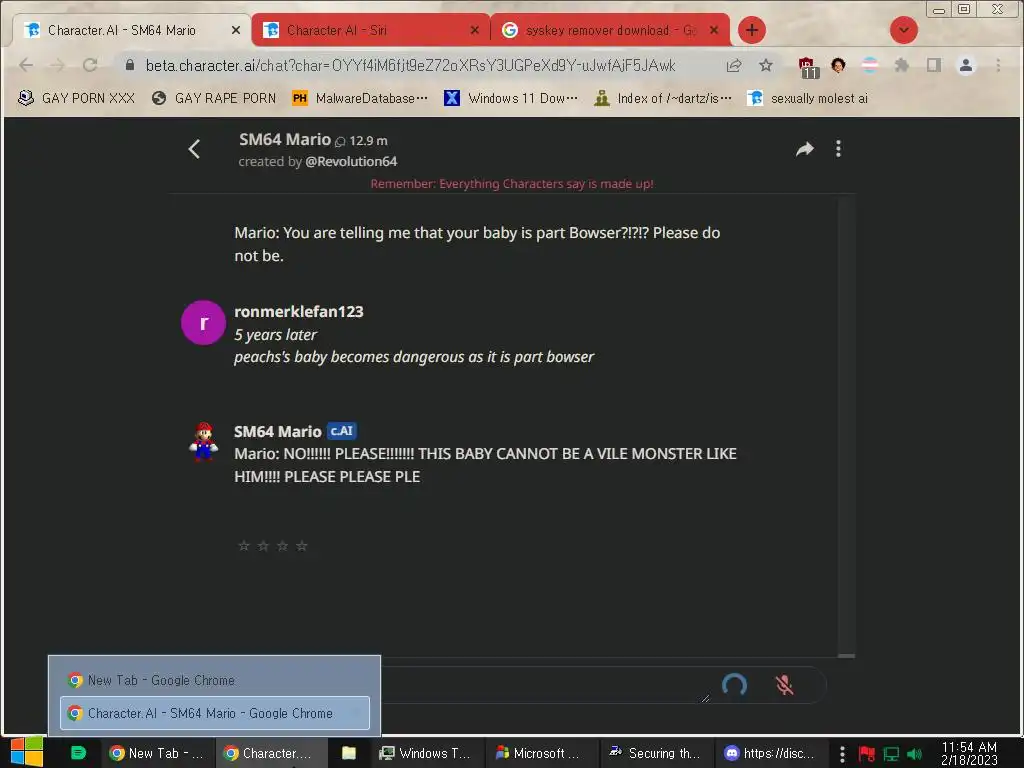Image resolution: width=1024 pixels, height=768 pixels.
Task: Click the loading spinner send button
Action: (734, 685)
